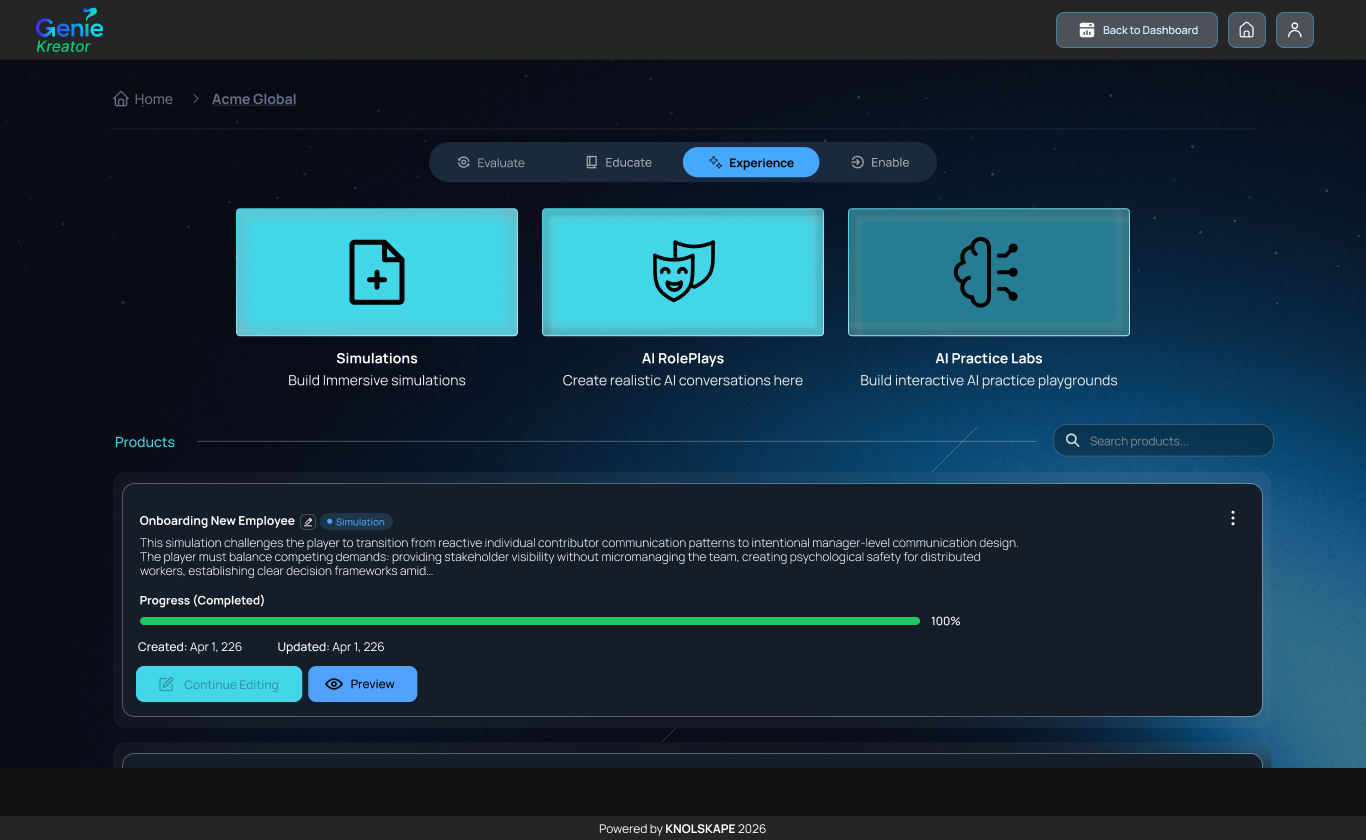Click the green progress bar
The width and height of the screenshot is (1366, 840).
pyautogui.click(x=530, y=621)
